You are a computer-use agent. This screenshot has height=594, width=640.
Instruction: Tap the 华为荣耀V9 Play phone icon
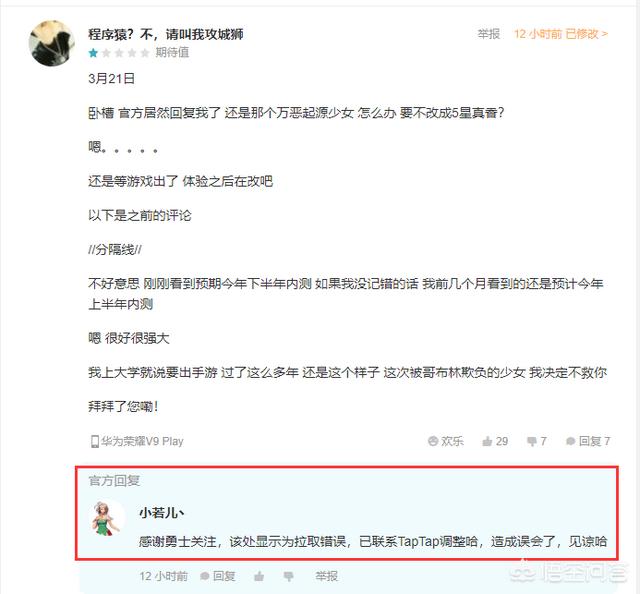[95, 441]
